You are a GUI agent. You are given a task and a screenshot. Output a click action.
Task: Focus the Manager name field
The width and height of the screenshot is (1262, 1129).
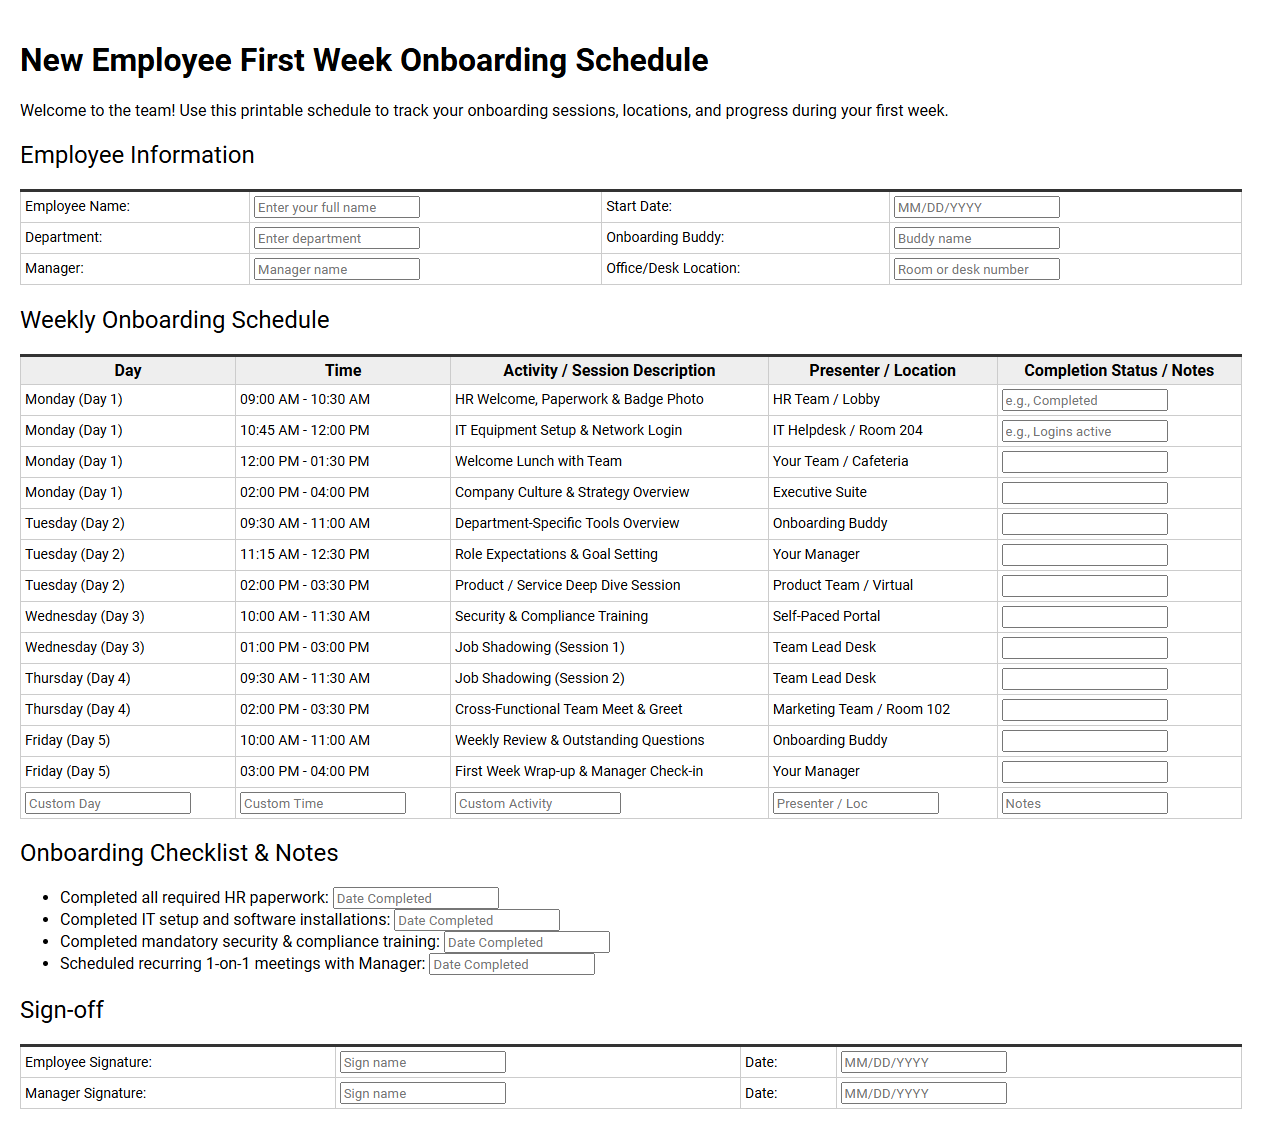pos(337,269)
